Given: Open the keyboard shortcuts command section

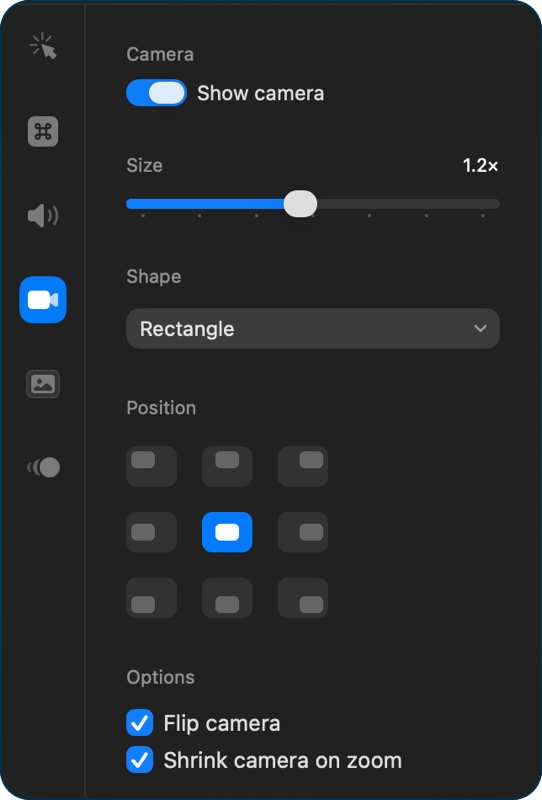Looking at the screenshot, I should click(43, 132).
